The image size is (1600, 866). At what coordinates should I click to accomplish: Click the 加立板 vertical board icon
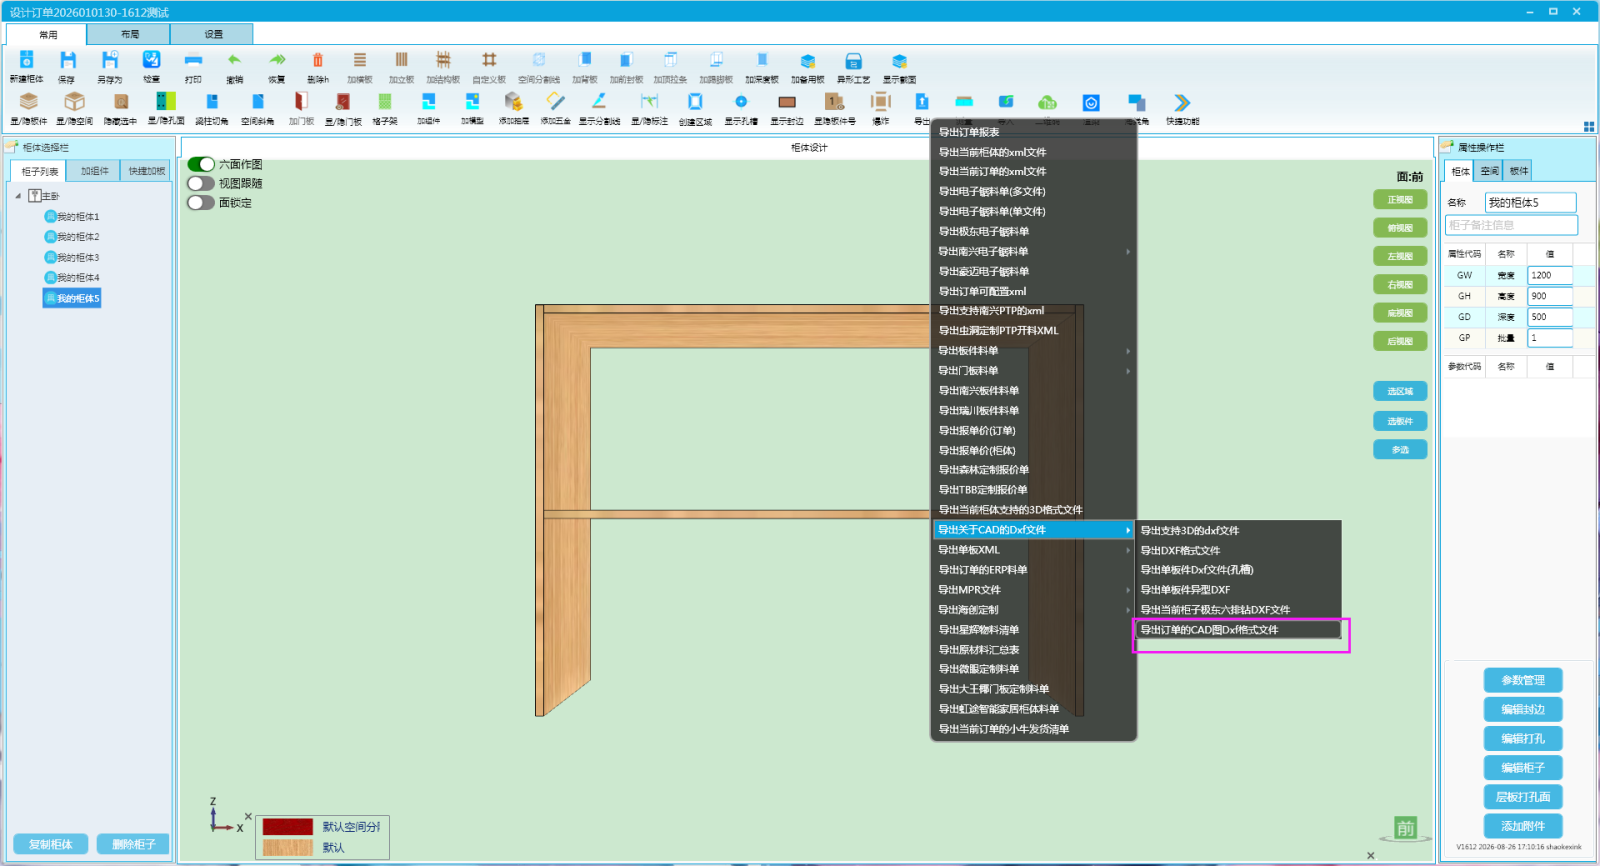tap(401, 61)
